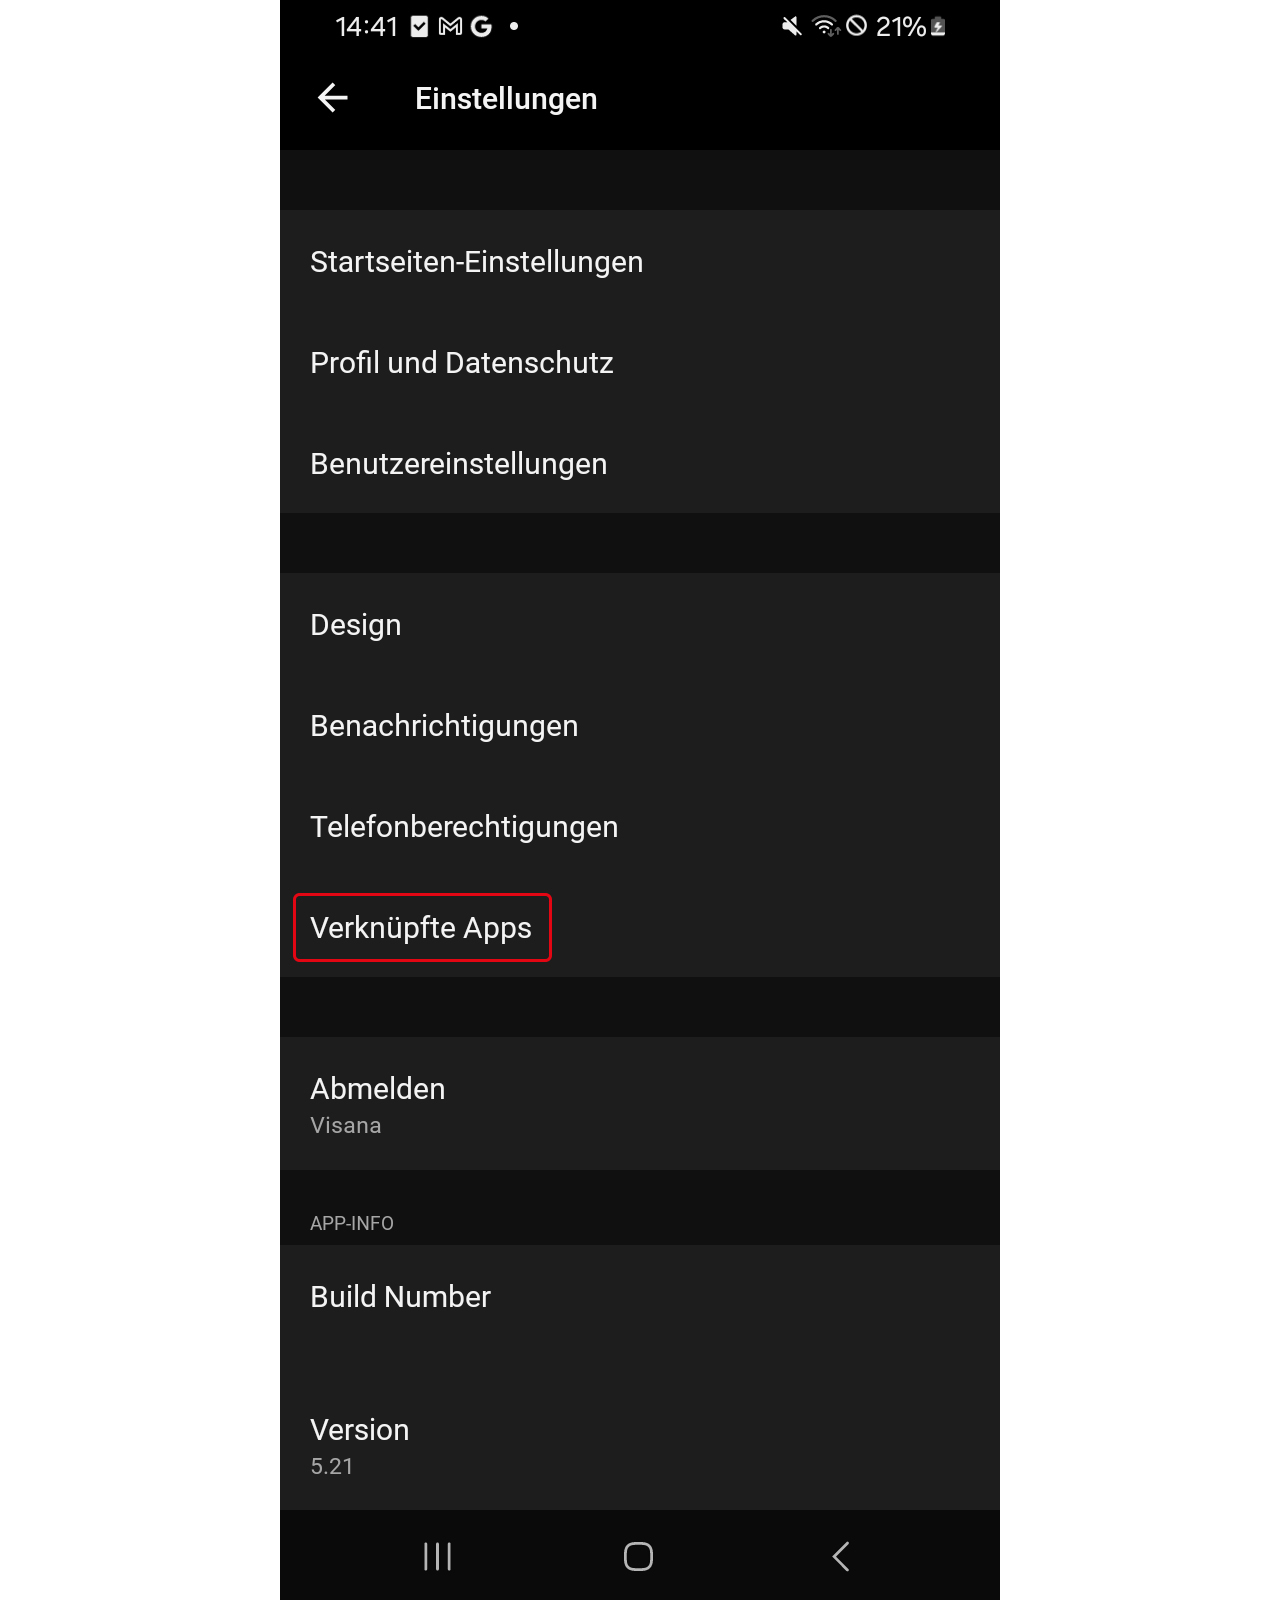Tap the Android navigation back chevron
The height and width of the screenshot is (1600, 1280).
[841, 1556]
